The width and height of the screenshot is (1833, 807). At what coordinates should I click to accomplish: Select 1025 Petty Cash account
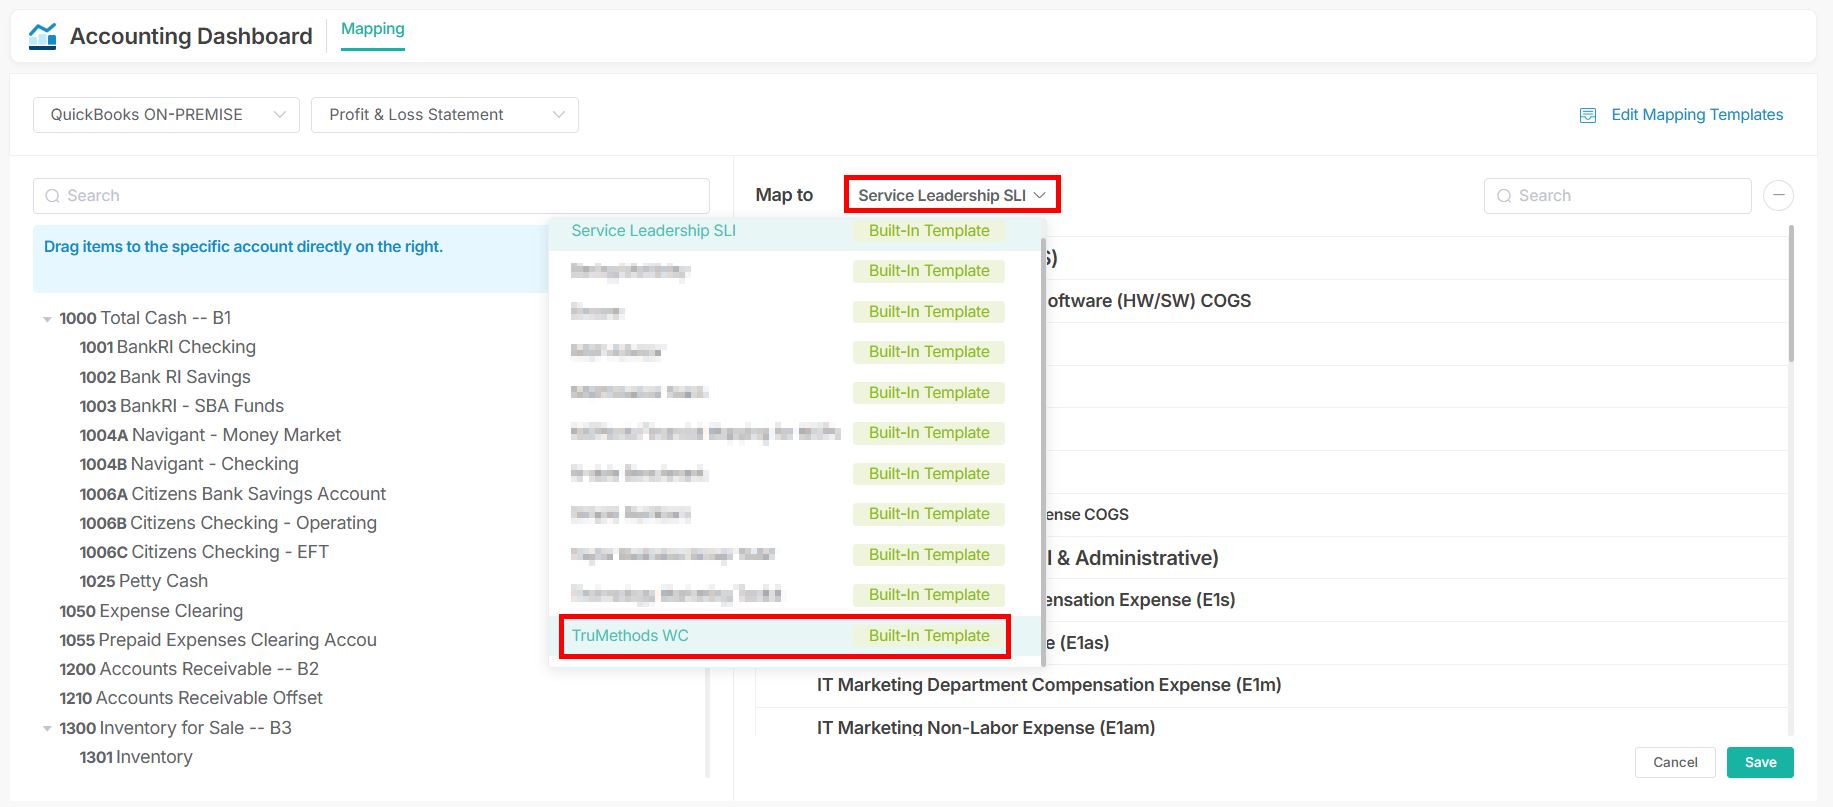(x=143, y=581)
